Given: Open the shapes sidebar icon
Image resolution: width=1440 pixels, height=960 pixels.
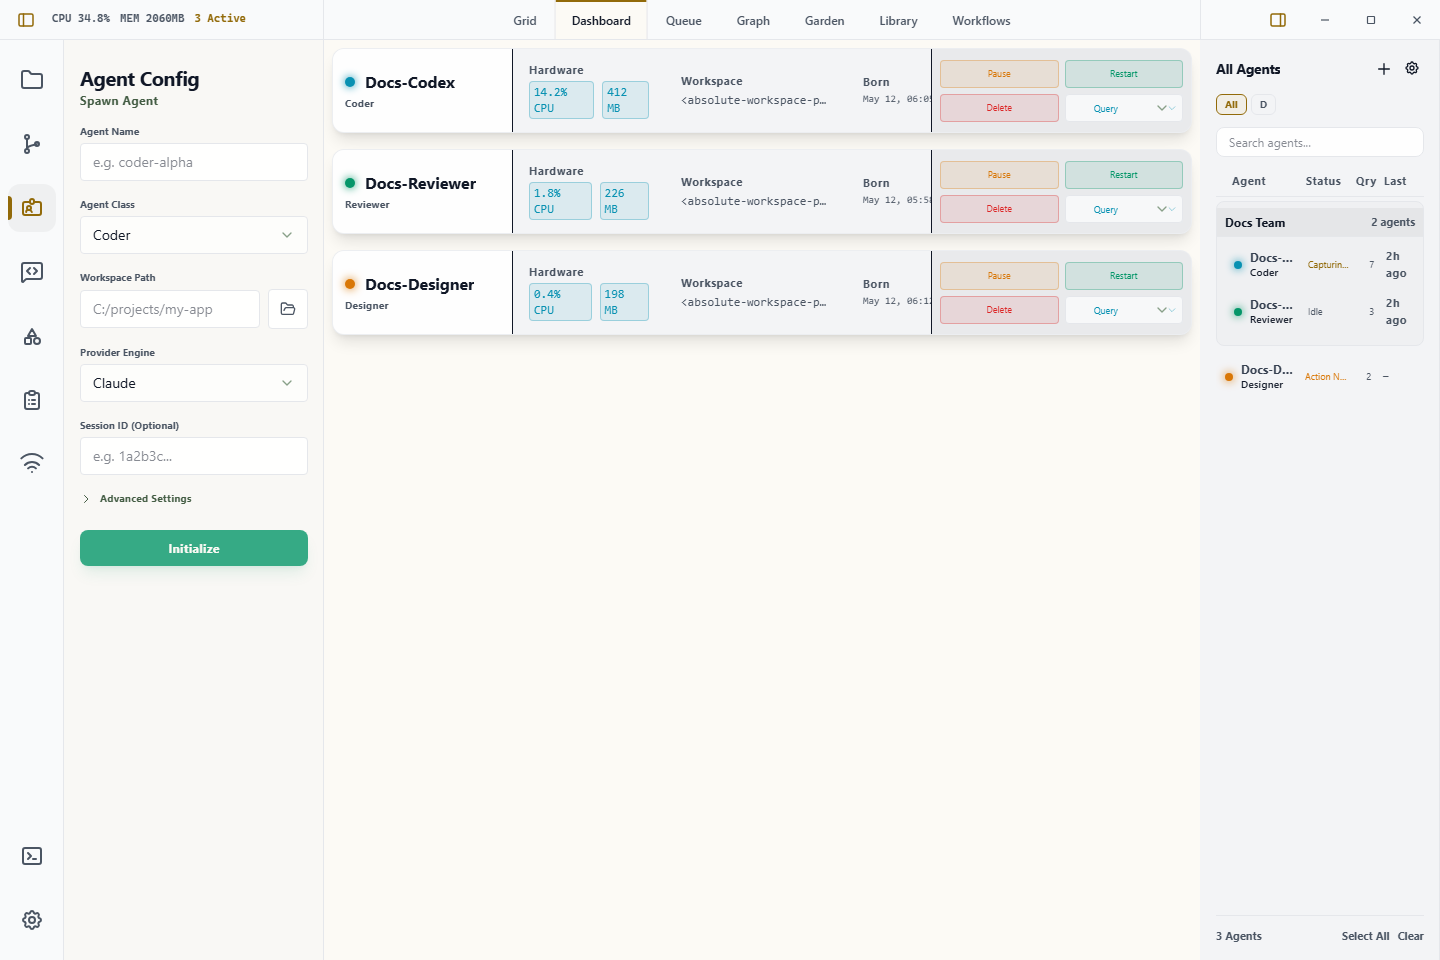Looking at the screenshot, I should tap(32, 336).
